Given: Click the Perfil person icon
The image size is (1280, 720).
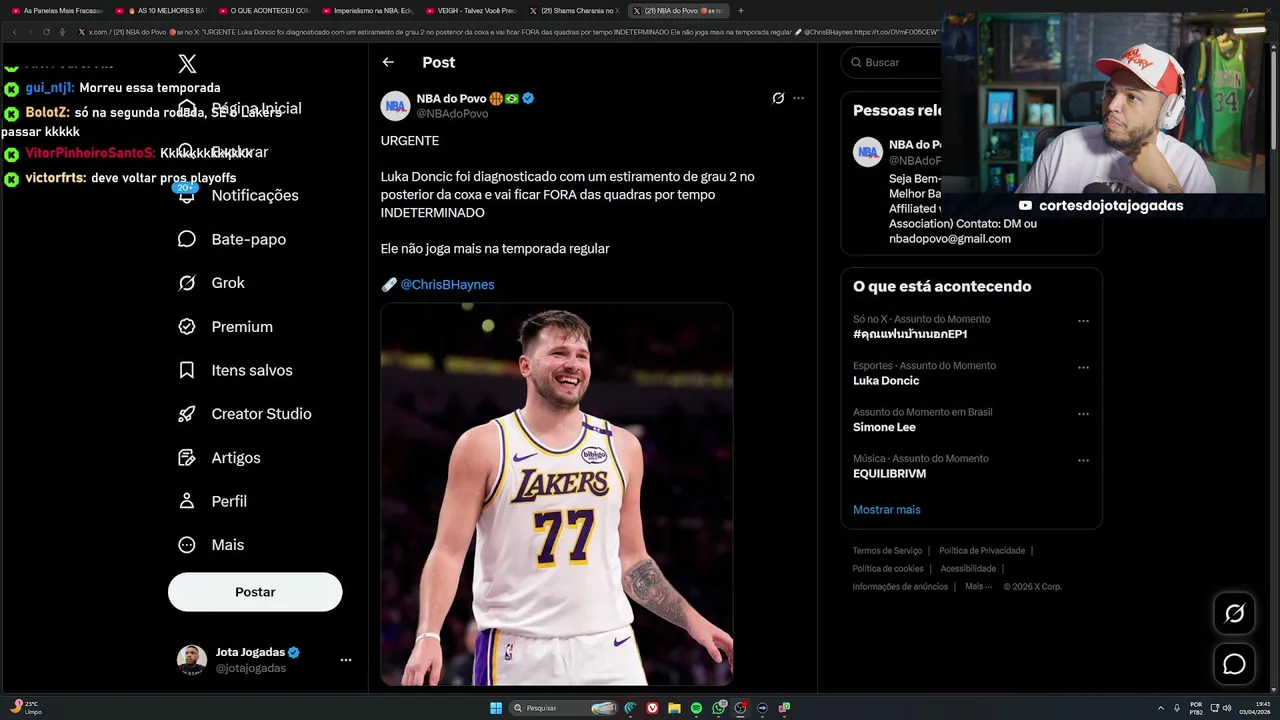Looking at the screenshot, I should click(187, 501).
